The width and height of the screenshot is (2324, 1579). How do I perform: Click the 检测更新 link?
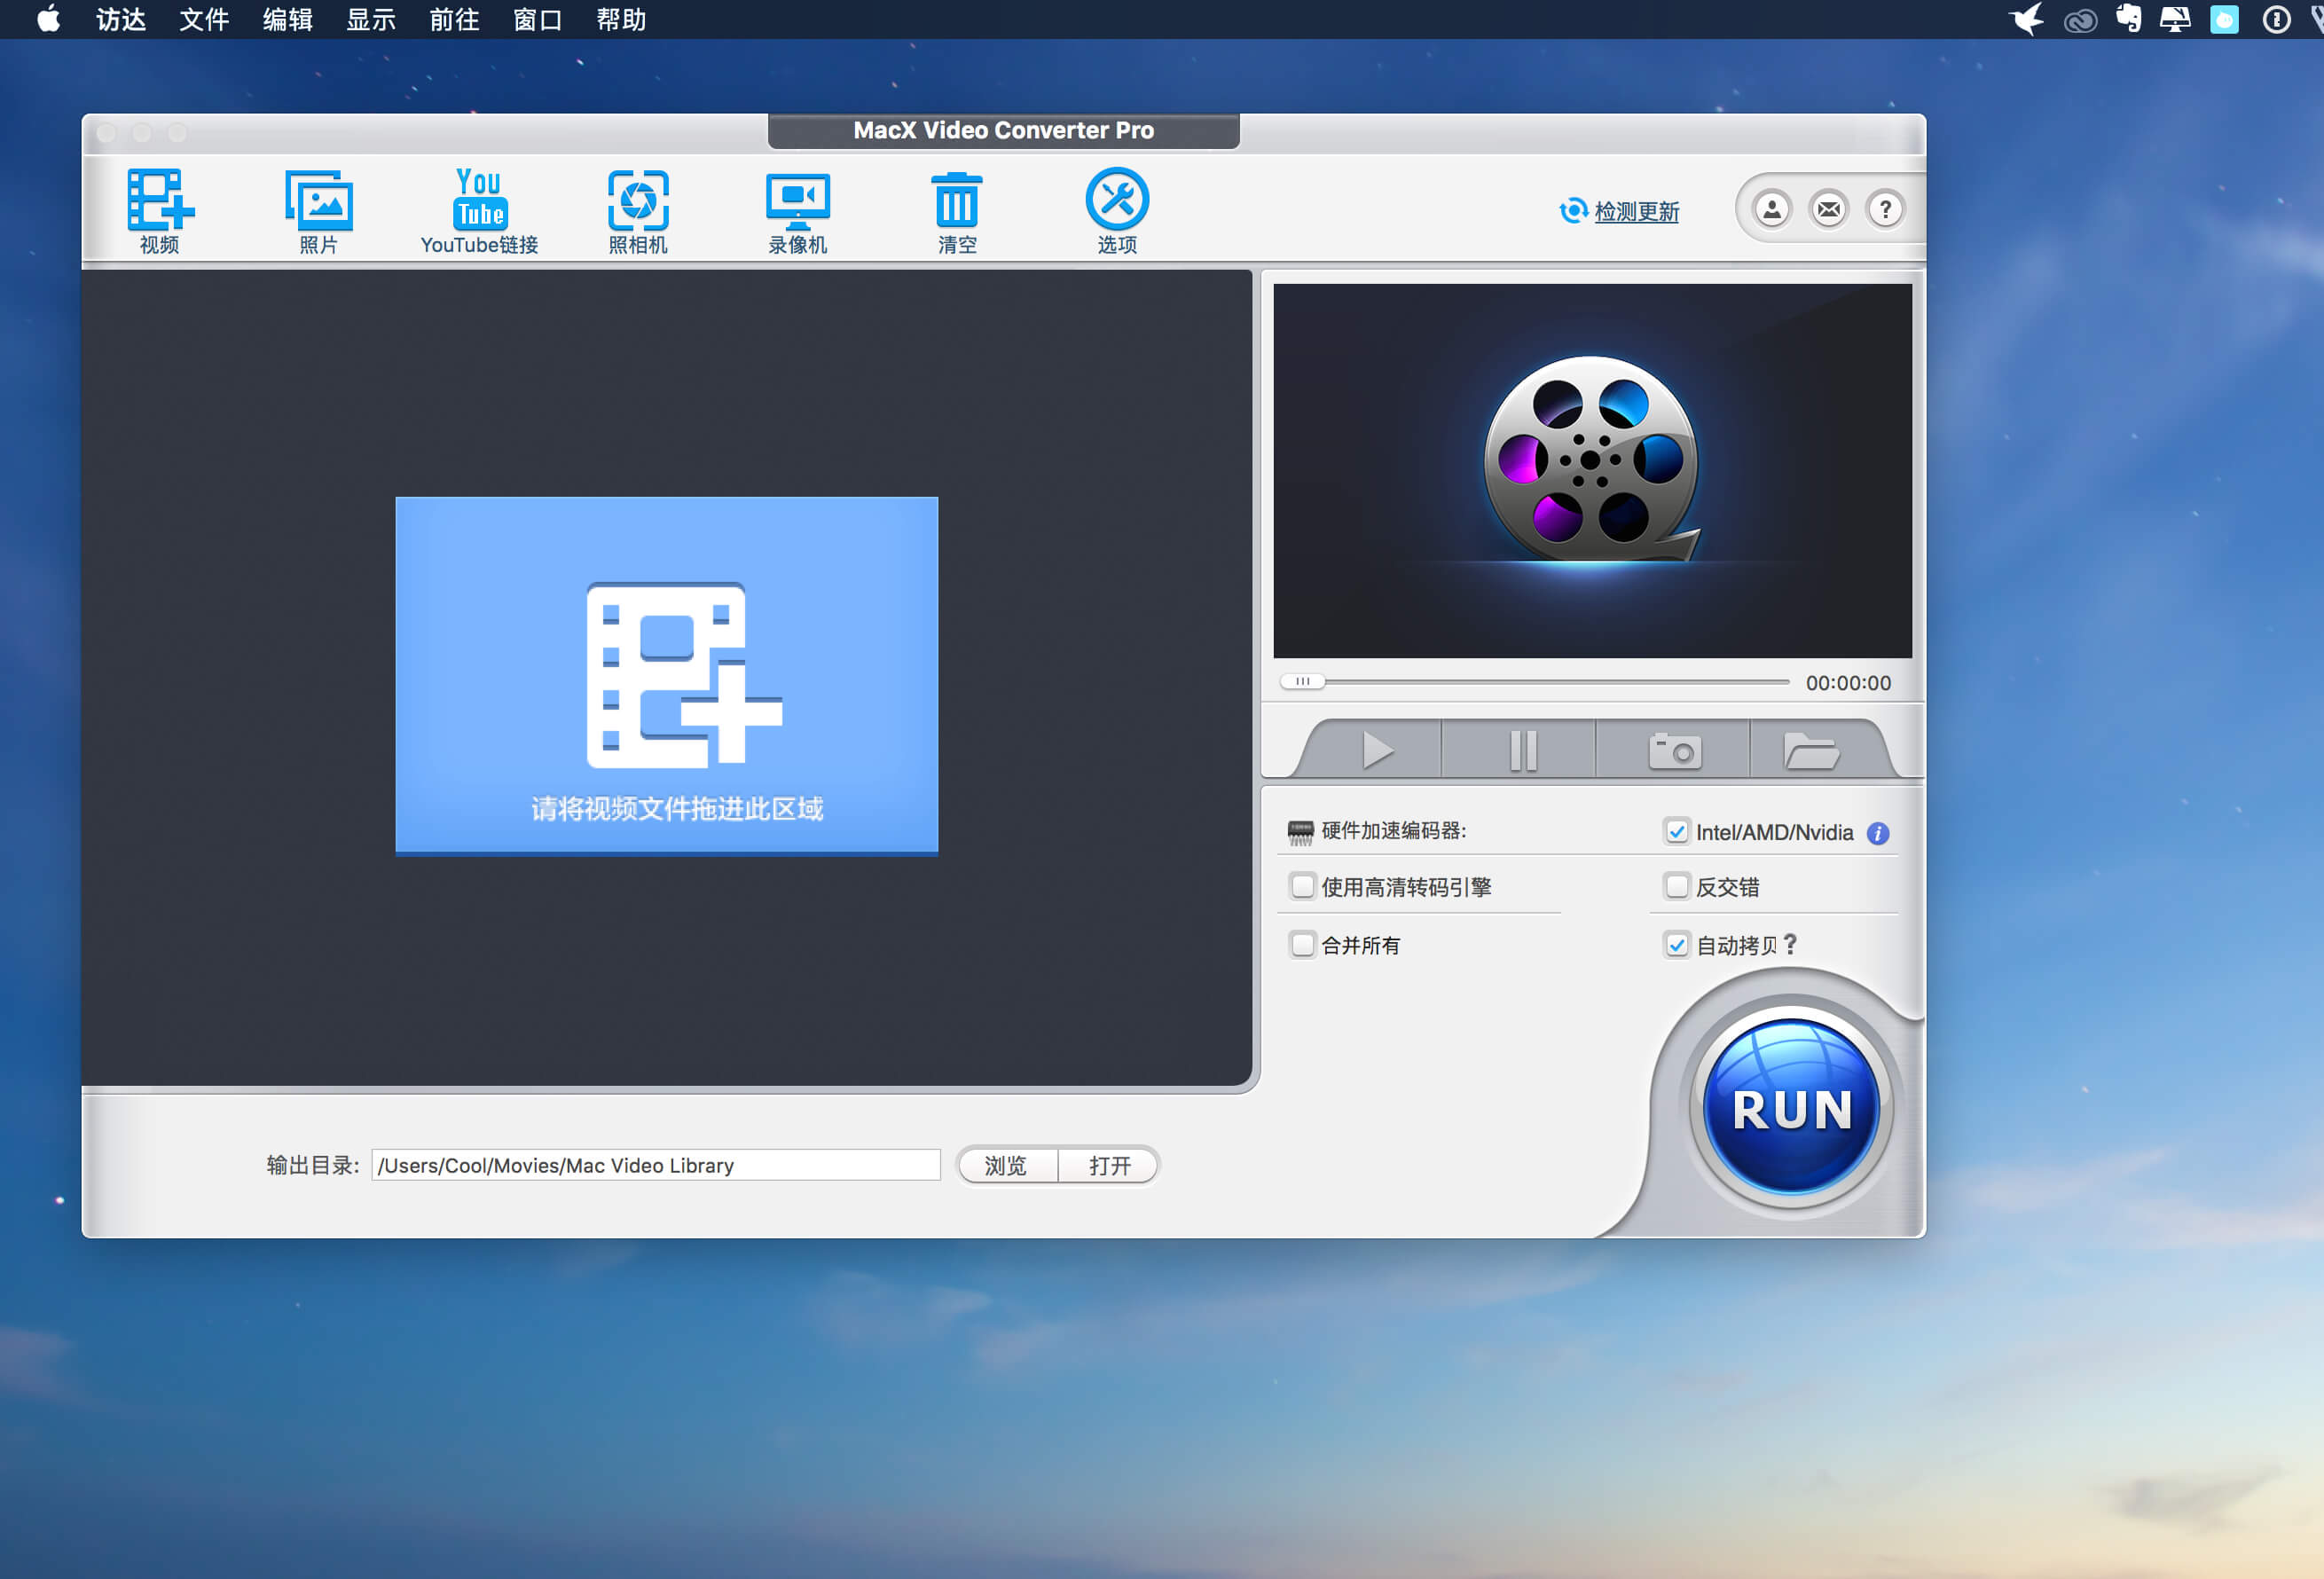click(x=1636, y=211)
